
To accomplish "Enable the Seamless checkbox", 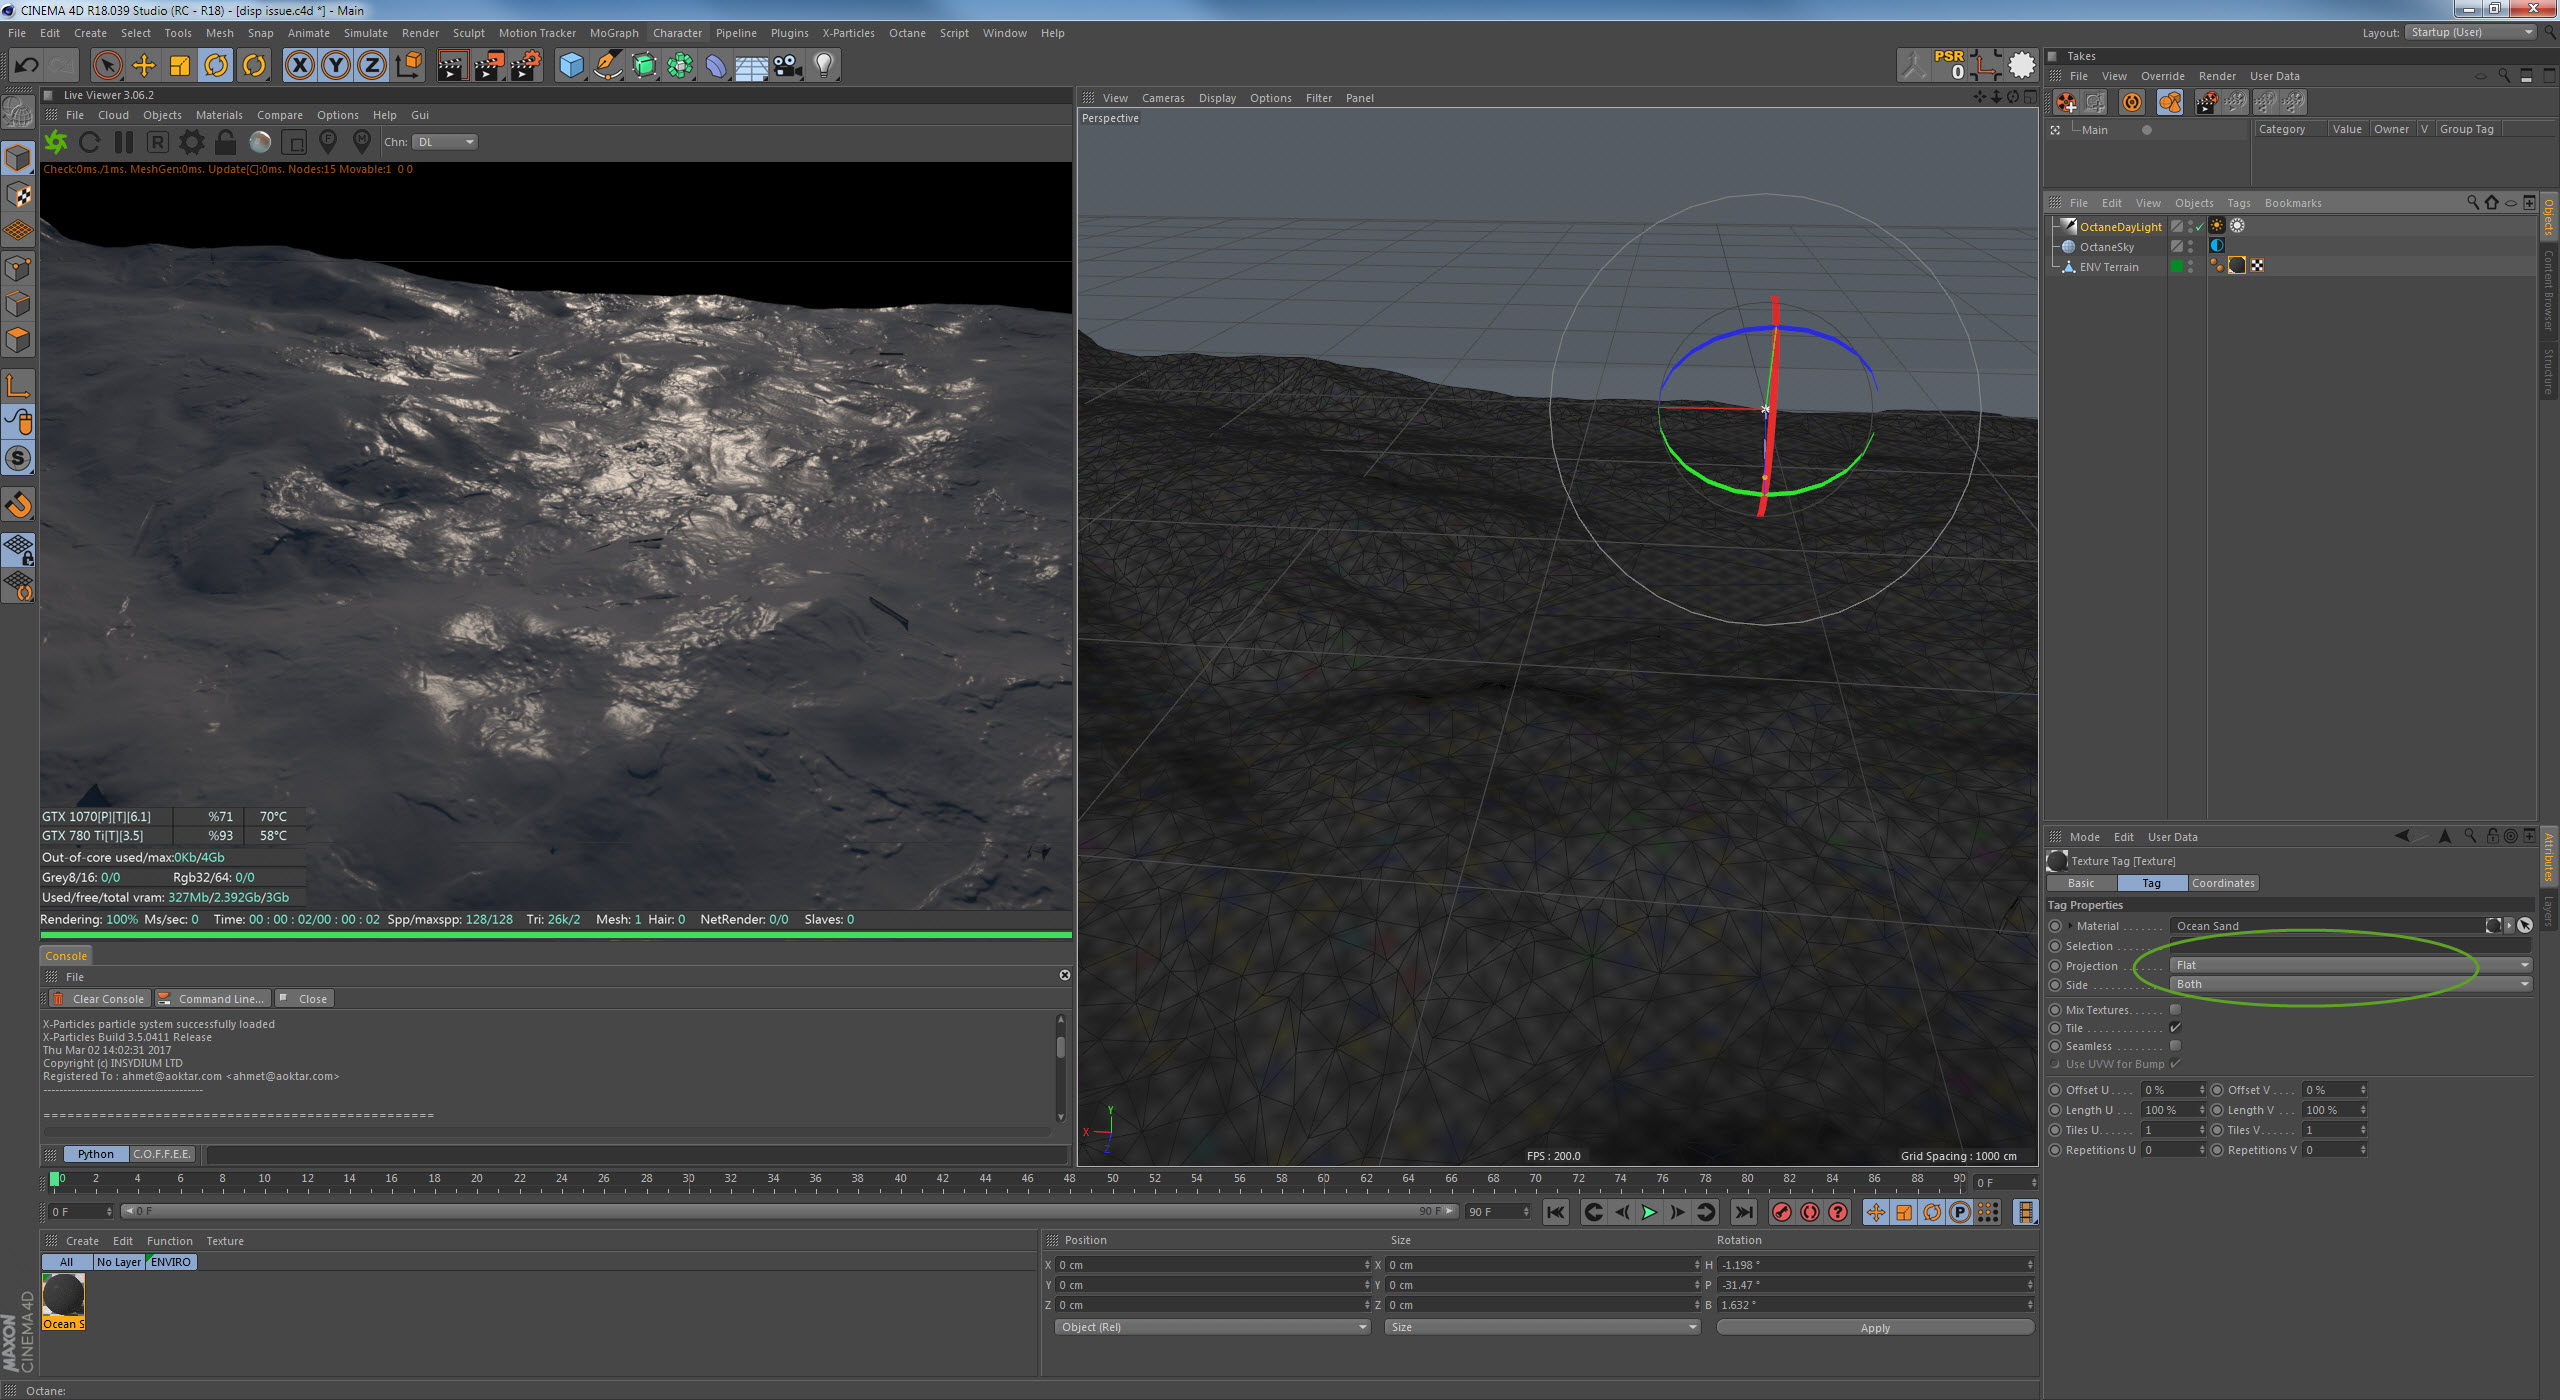I will pos(2175,1046).
